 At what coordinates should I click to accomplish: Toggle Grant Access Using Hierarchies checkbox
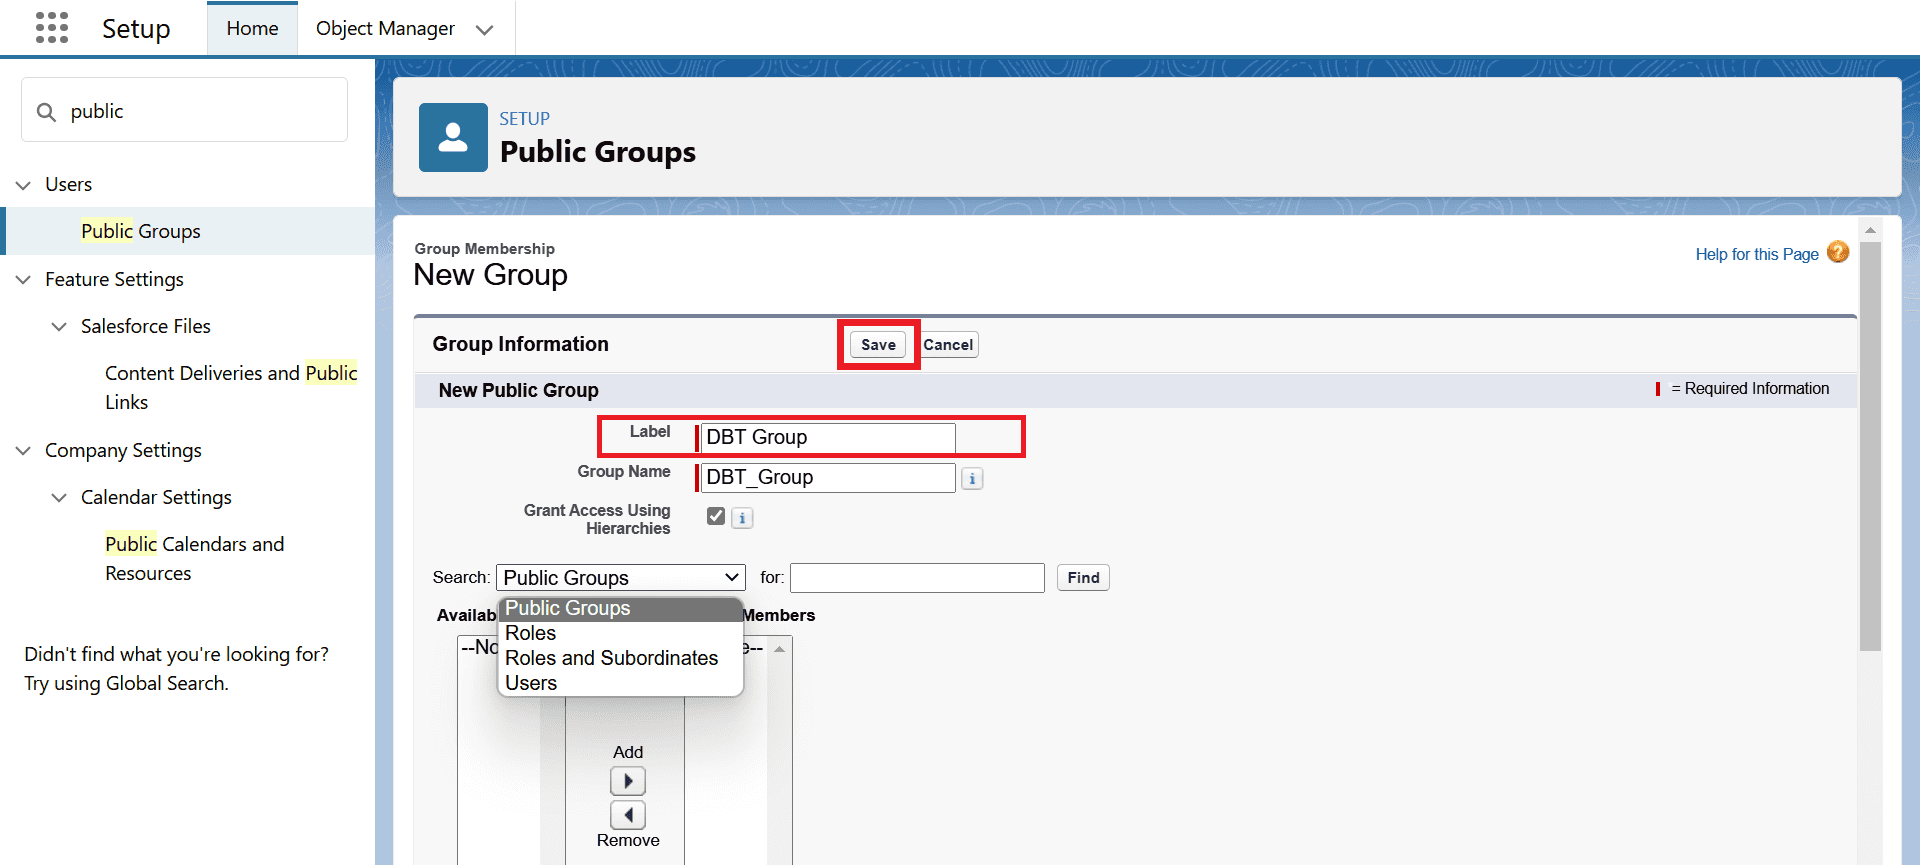pyautogui.click(x=716, y=516)
